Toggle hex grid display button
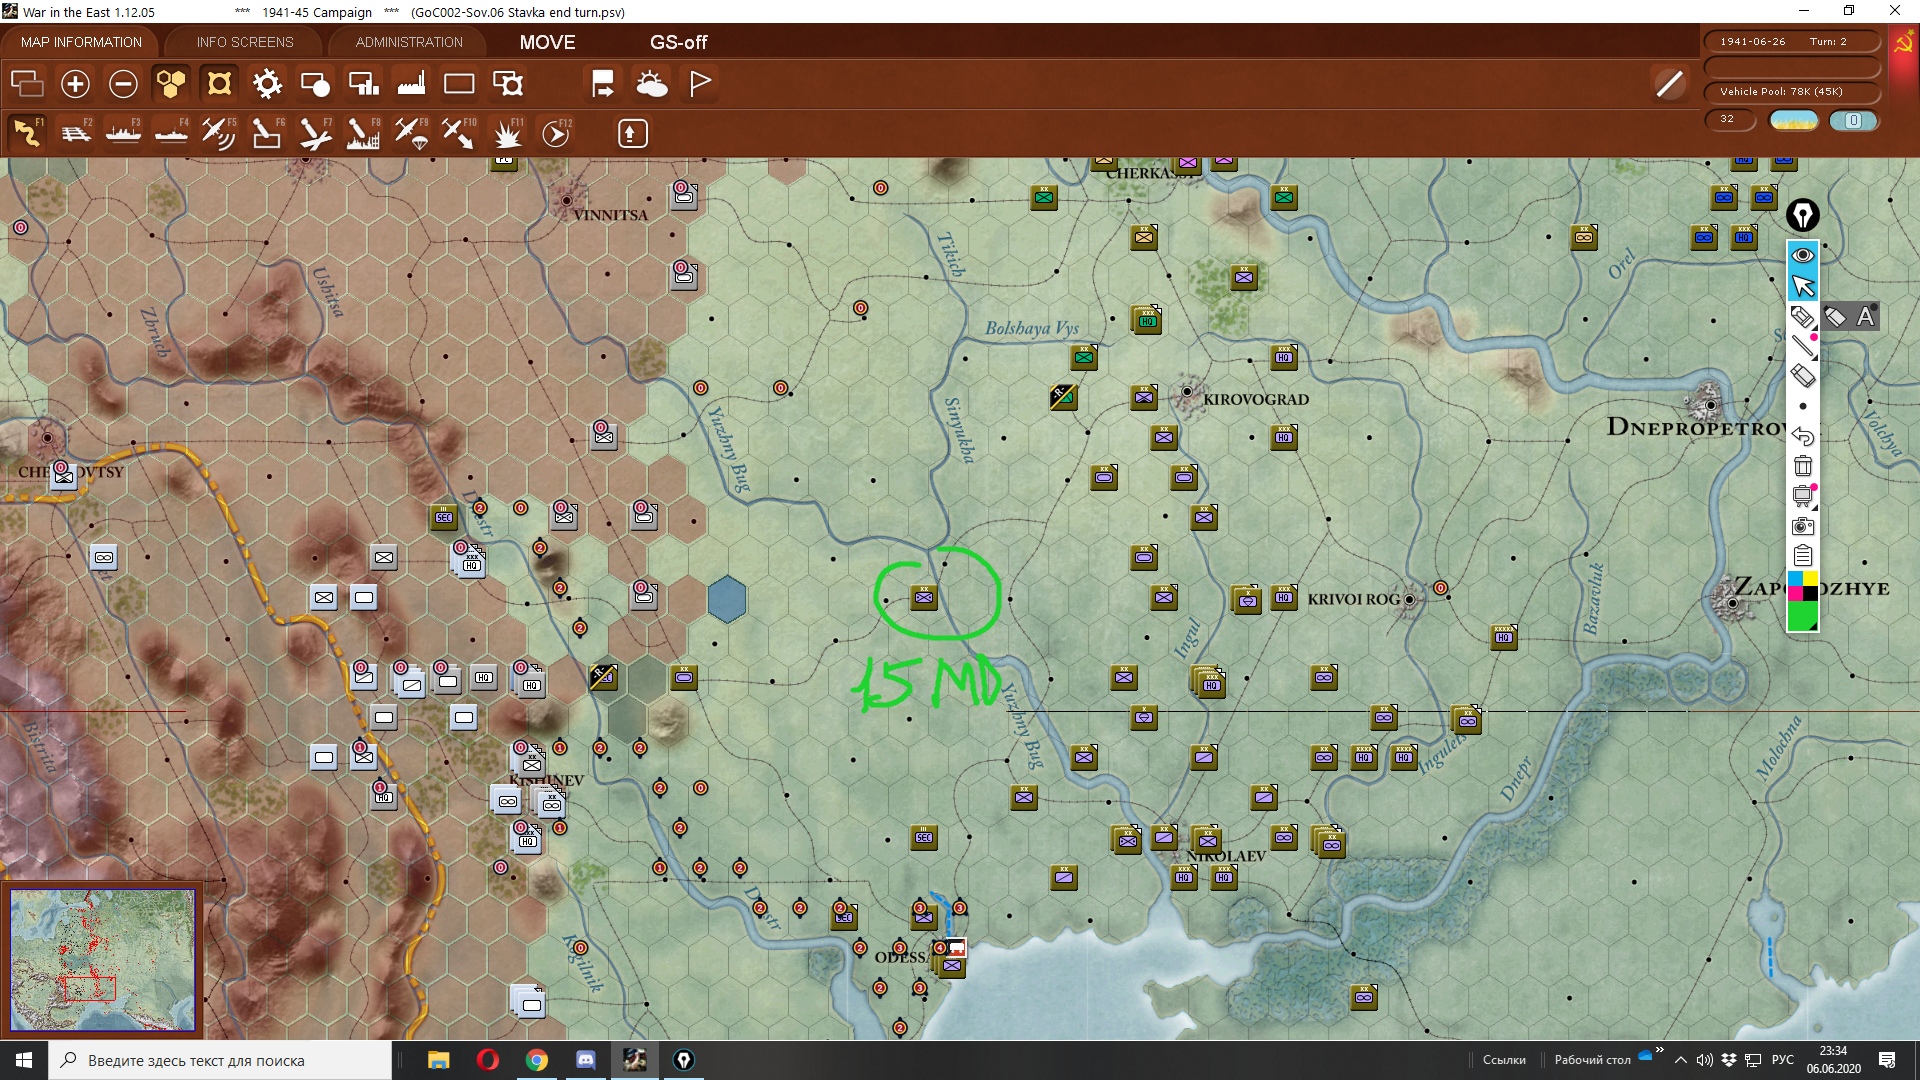The image size is (1920, 1080). [x=171, y=84]
